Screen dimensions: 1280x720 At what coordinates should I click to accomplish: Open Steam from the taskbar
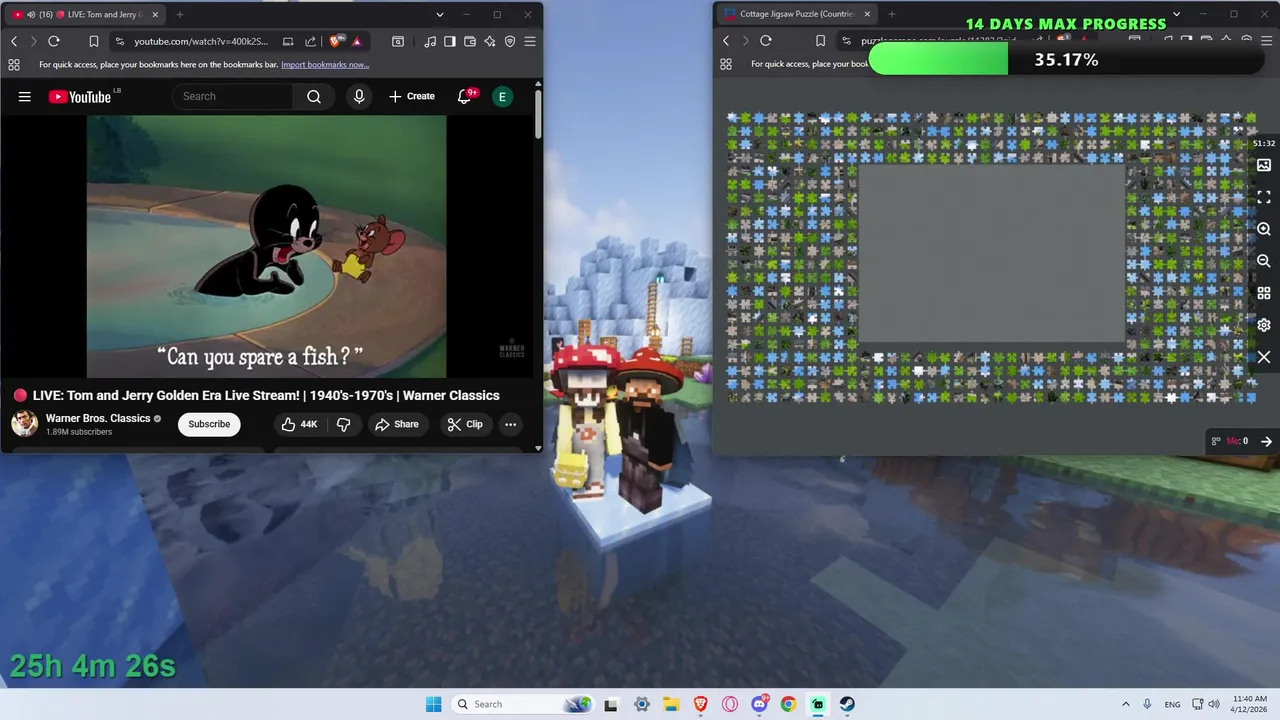tap(847, 704)
